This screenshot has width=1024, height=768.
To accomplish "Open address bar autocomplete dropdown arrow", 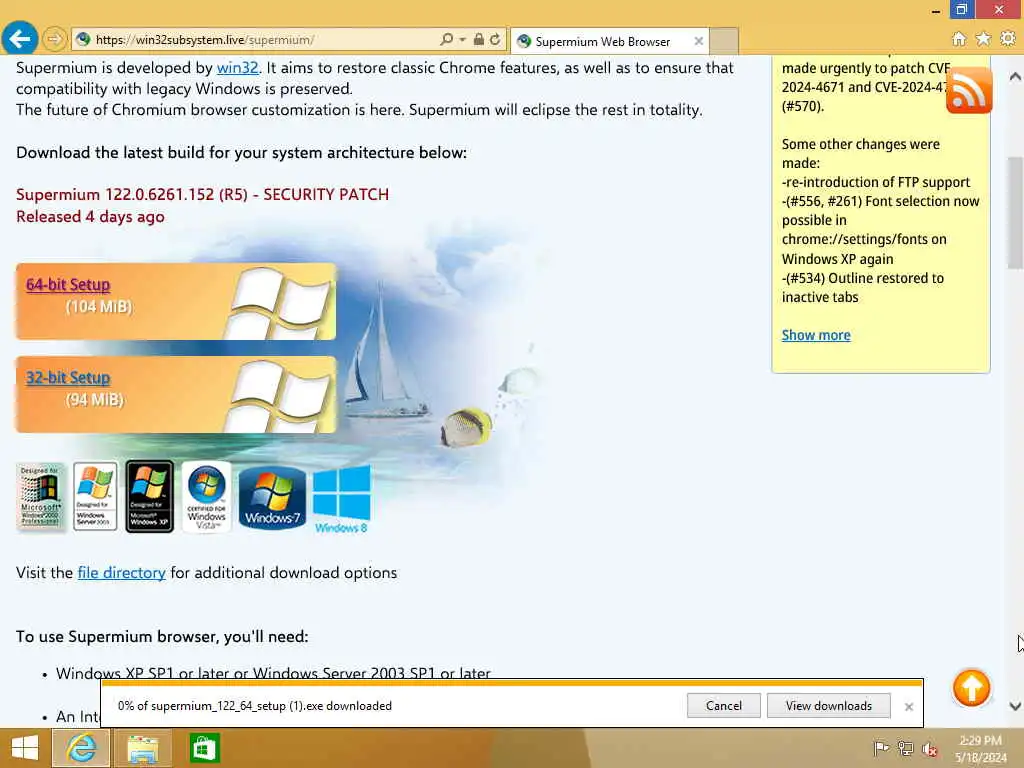I will (462, 40).
